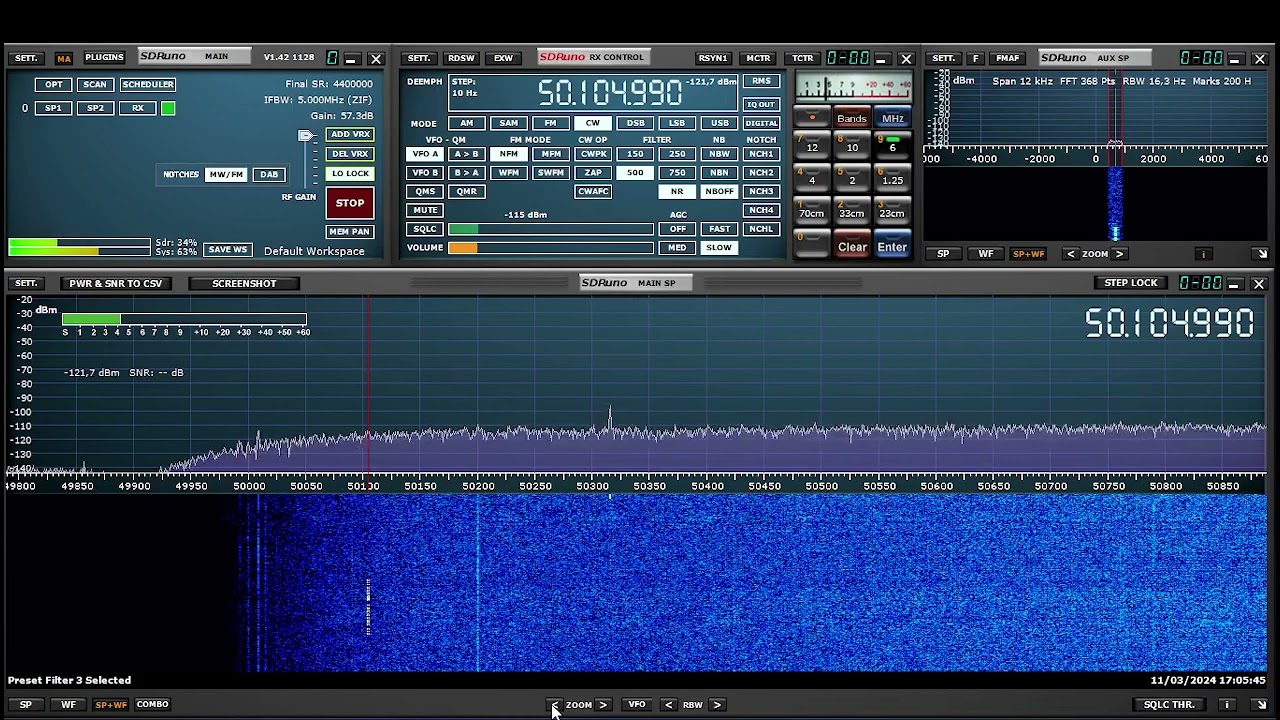Screen dimensions: 1280x720
Task: Click the STOP button
Action: 350,203
